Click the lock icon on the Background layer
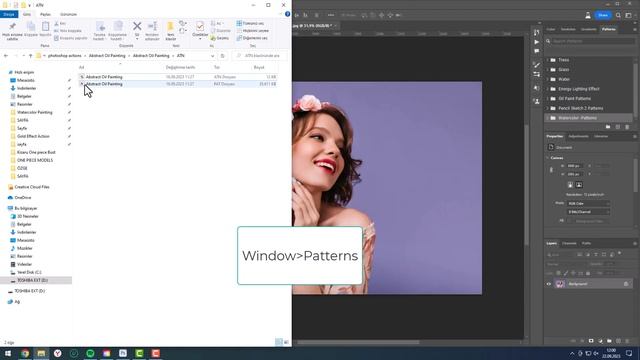The width and height of the screenshot is (640, 360). [x=626, y=284]
